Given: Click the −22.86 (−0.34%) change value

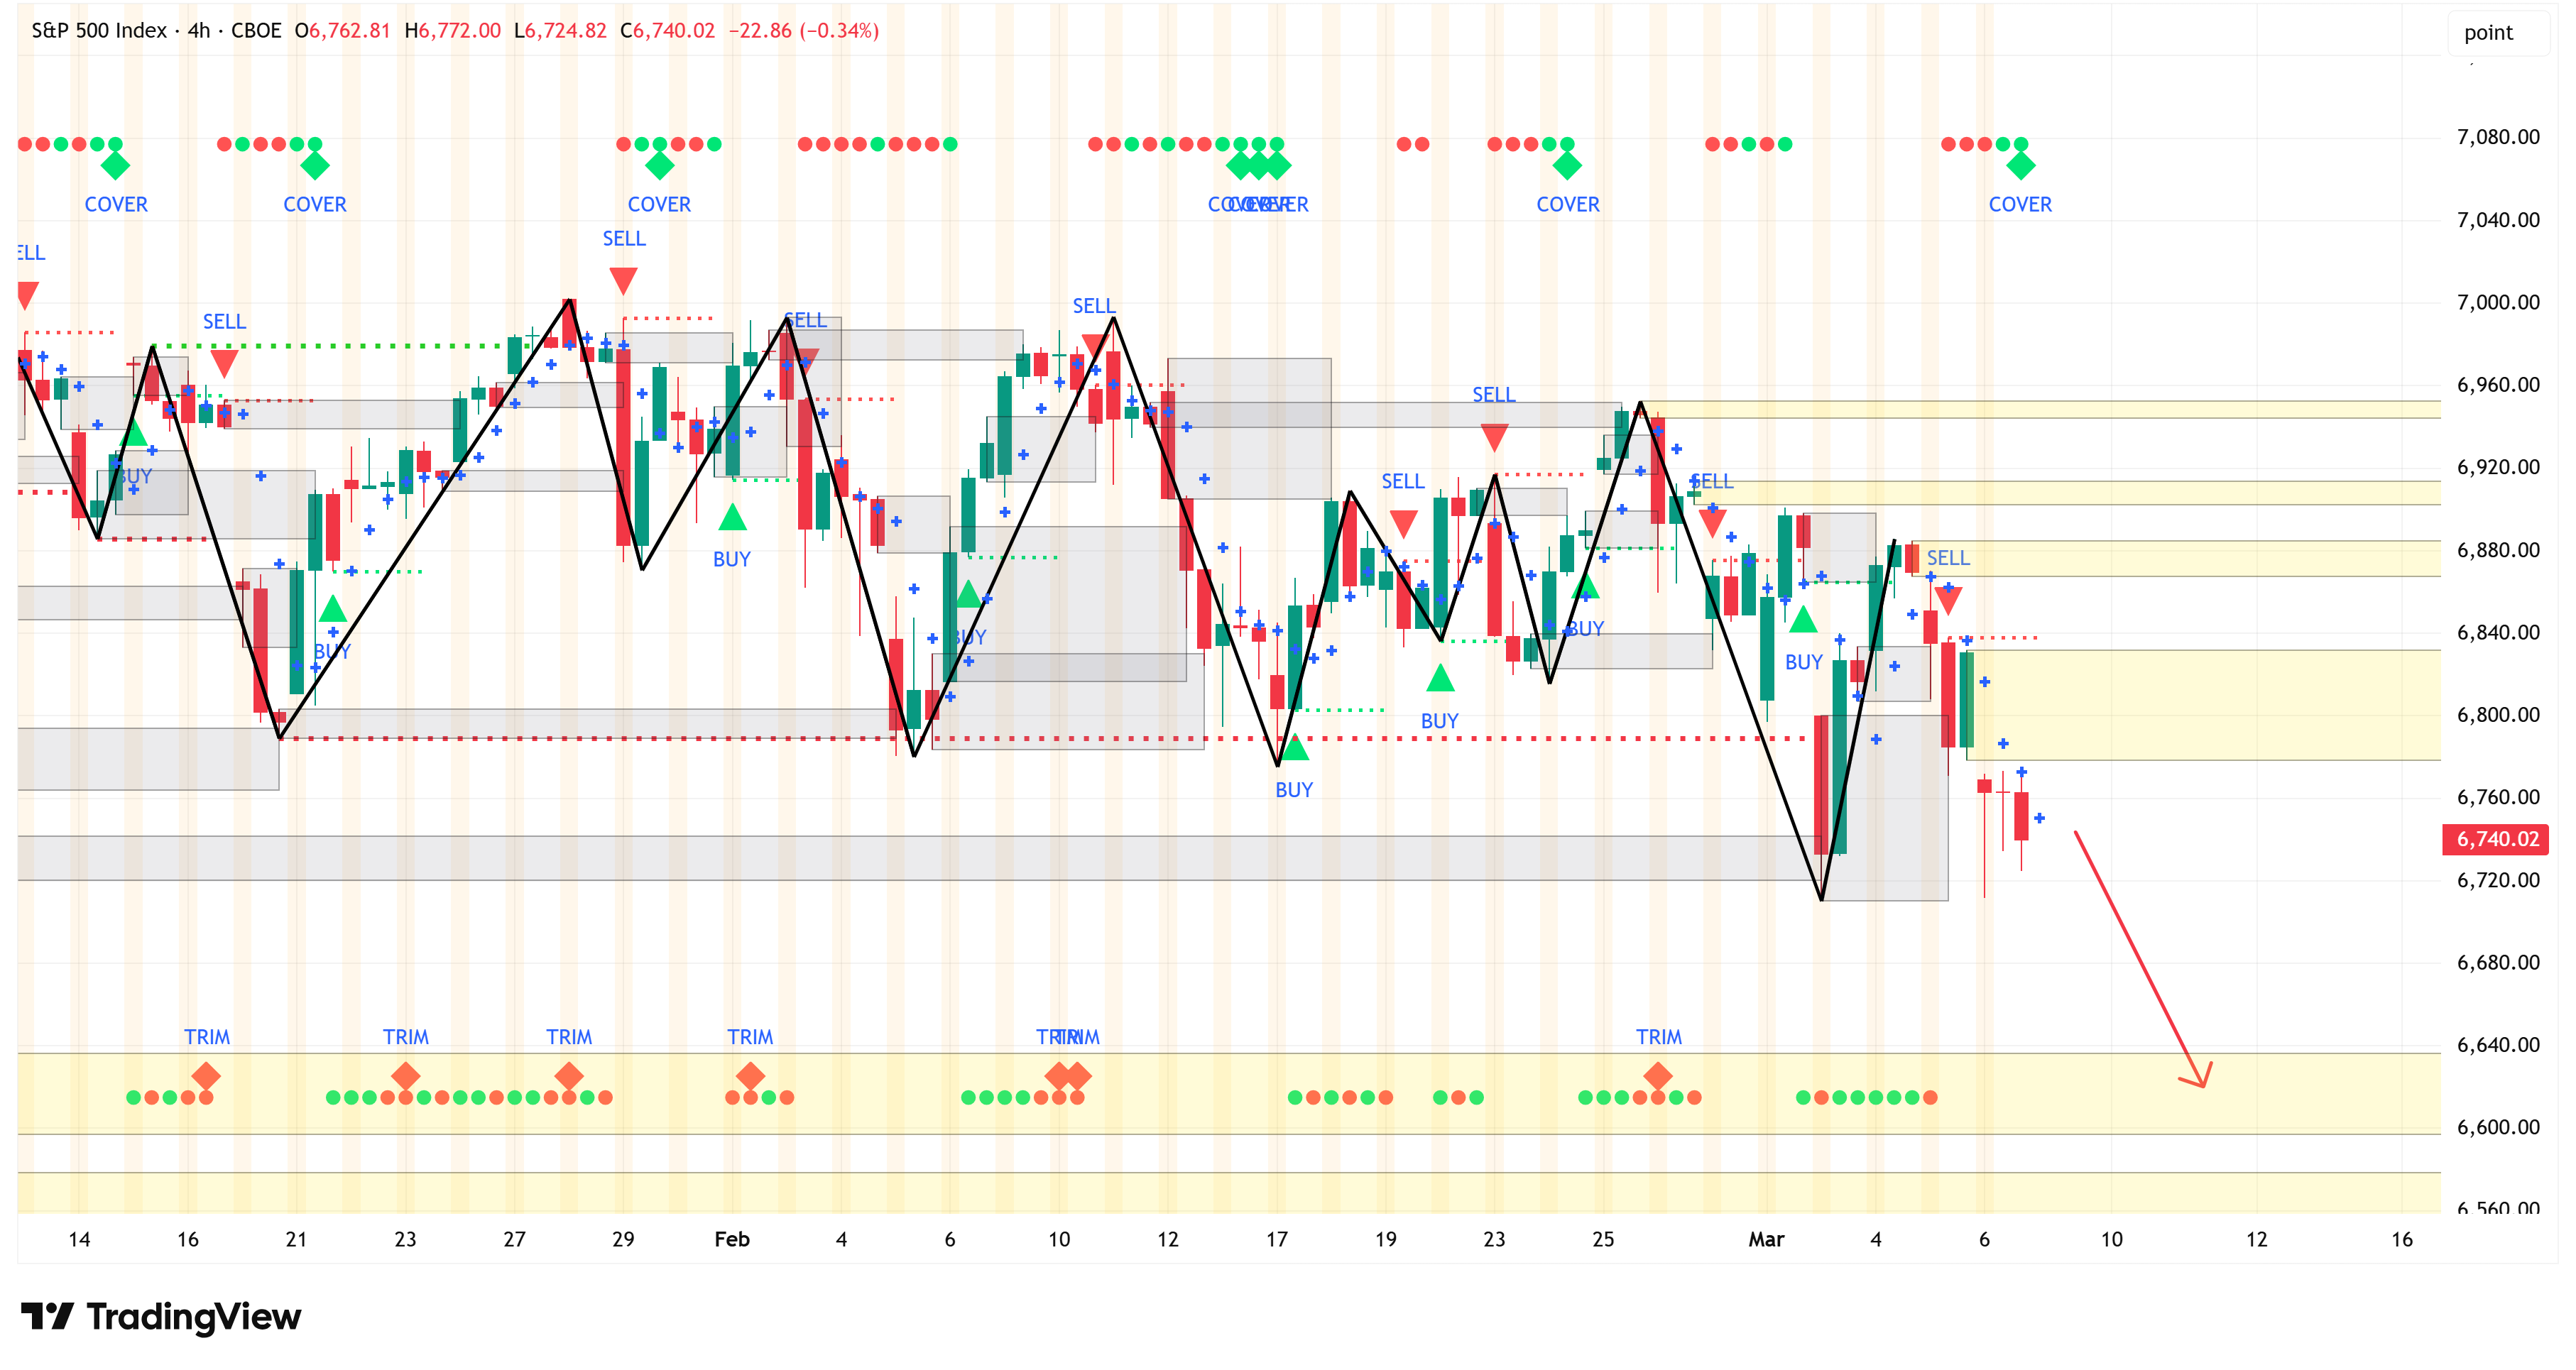Looking at the screenshot, I should click(803, 30).
